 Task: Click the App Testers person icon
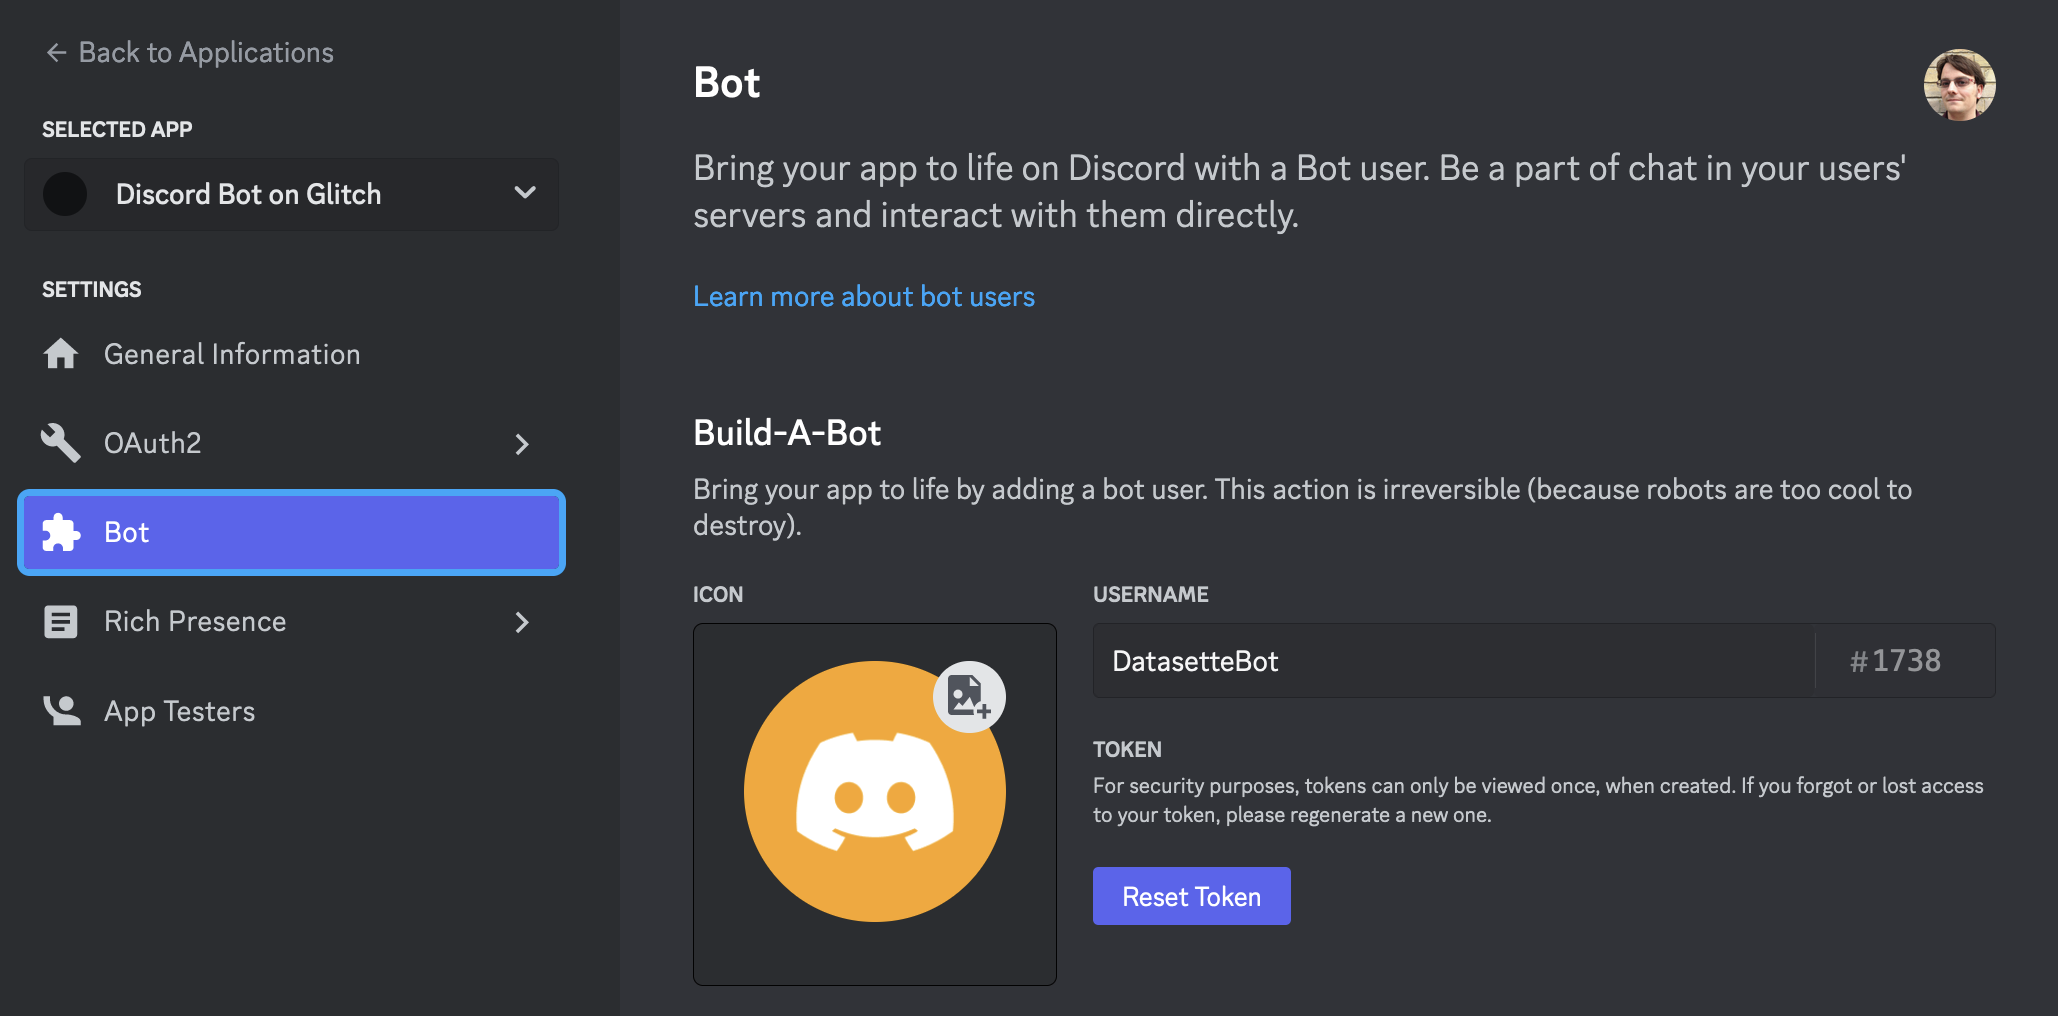61,711
